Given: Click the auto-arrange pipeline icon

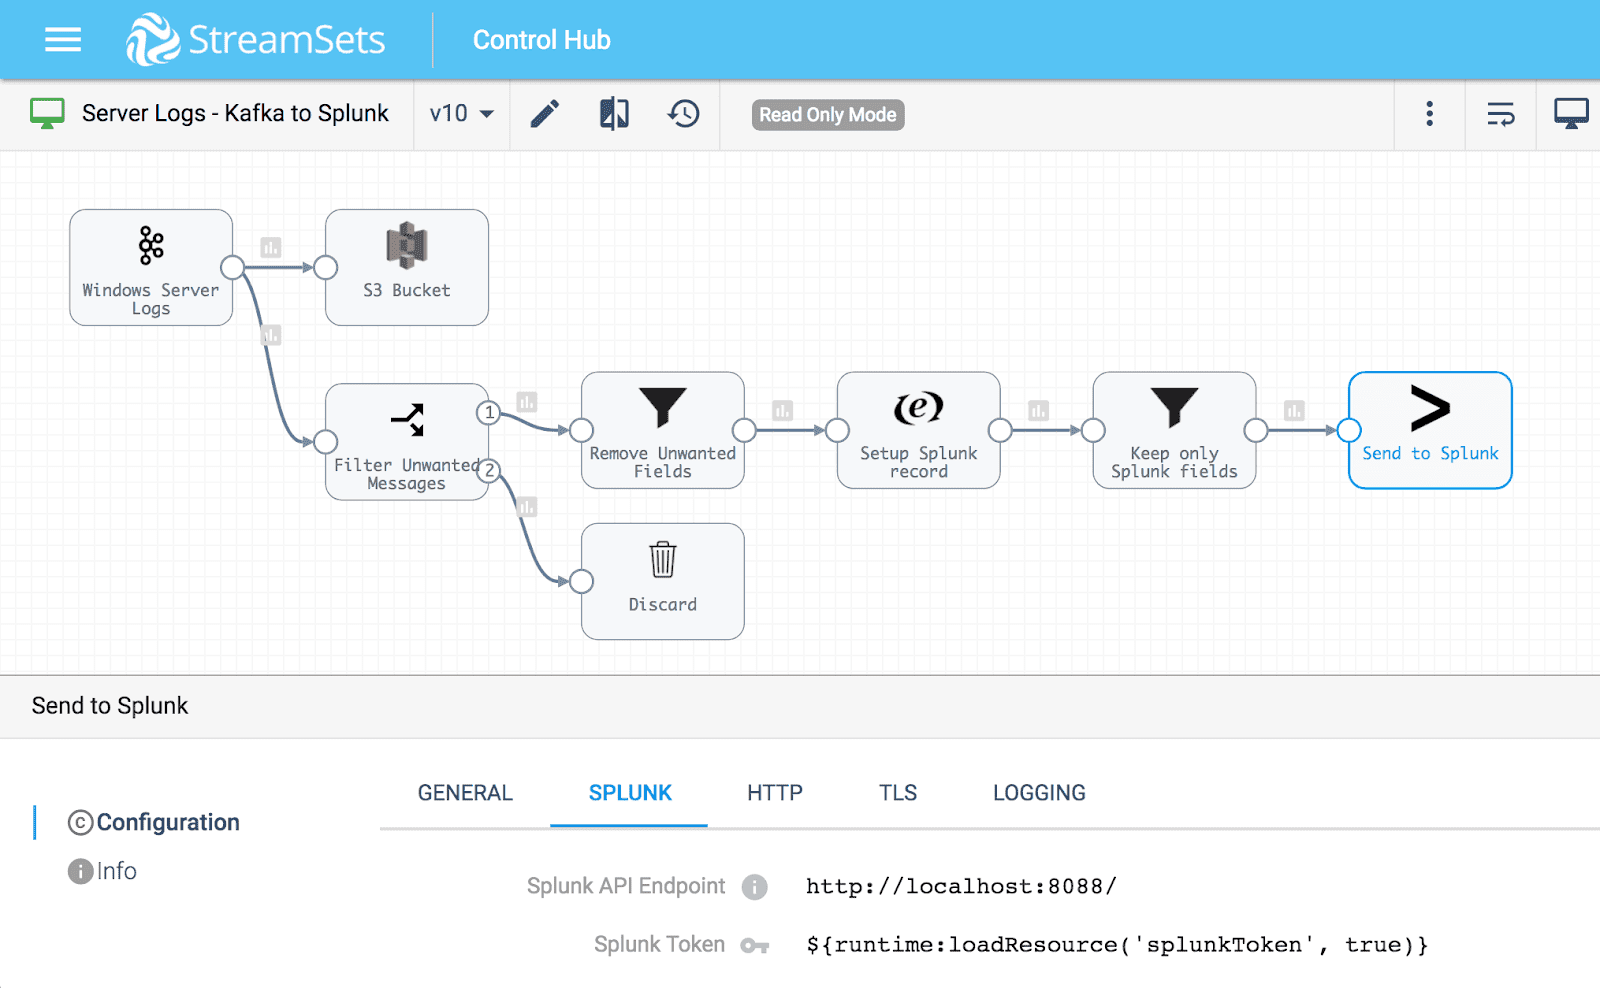Looking at the screenshot, I should 1500,114.
